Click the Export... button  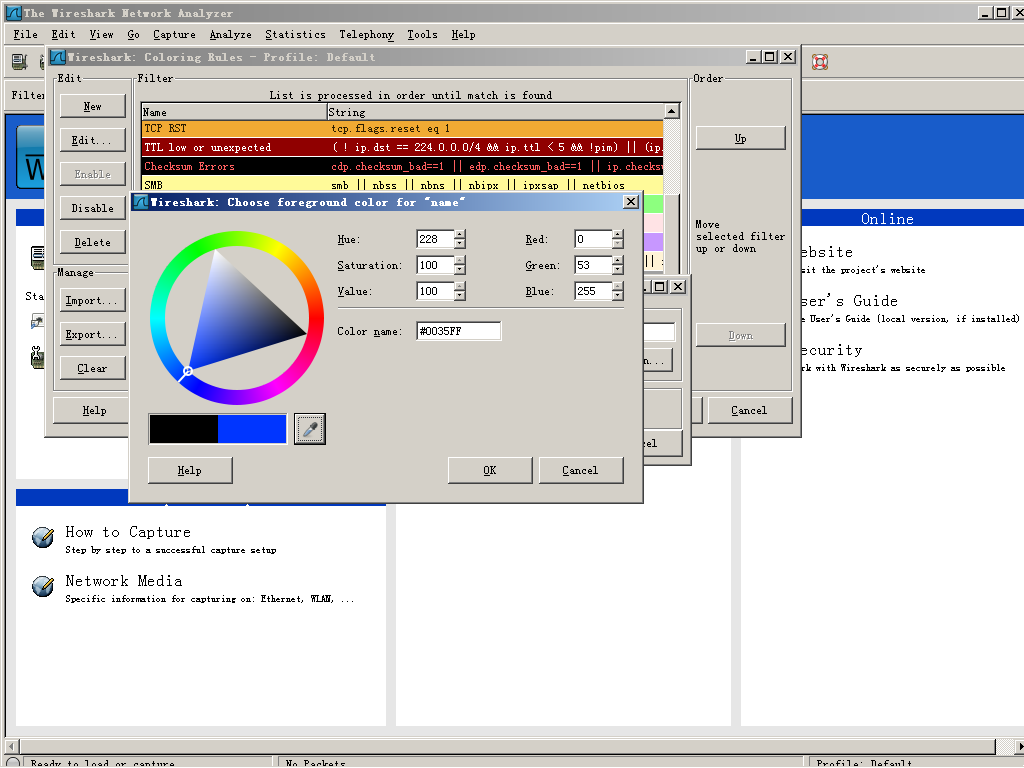[x=93, y=334]
